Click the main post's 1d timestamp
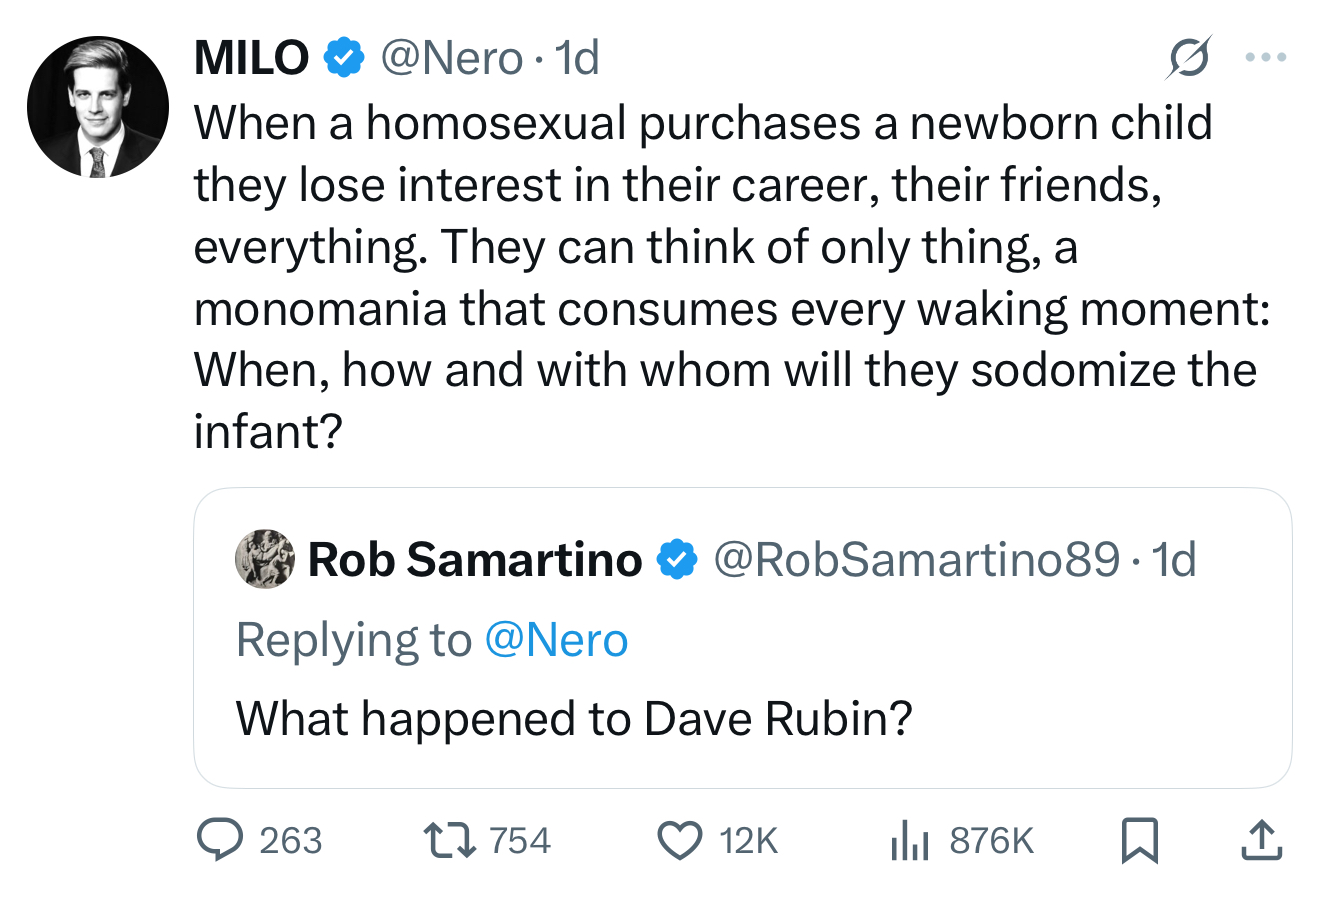The width and height of the screenshot is (1320, 897). 577,58
